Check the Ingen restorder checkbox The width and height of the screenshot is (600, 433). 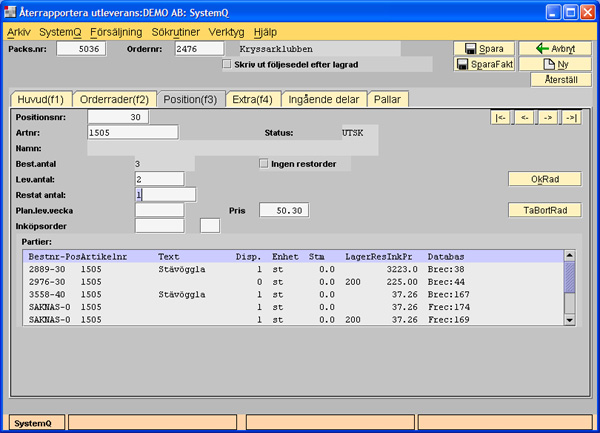pos(264,164)
